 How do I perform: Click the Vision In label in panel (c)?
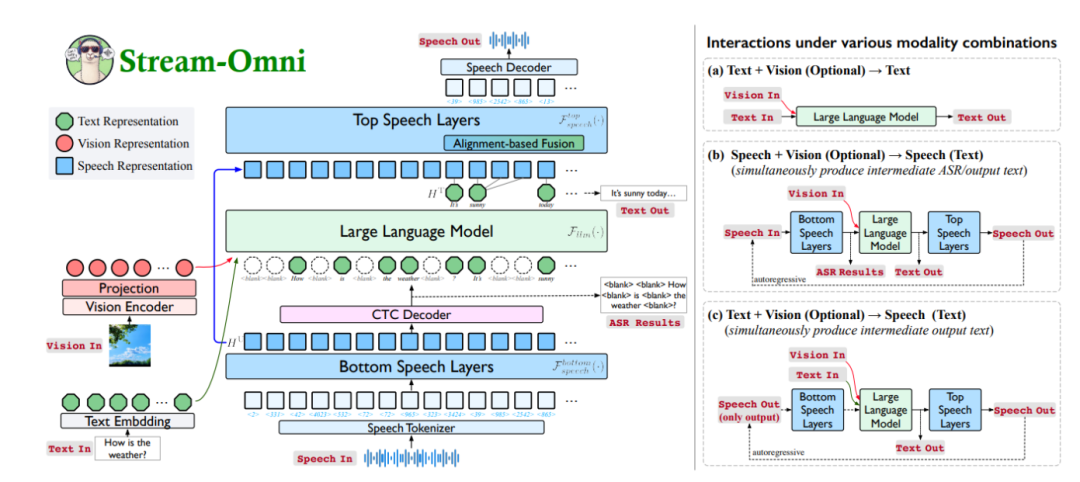[x=817, y=355]
